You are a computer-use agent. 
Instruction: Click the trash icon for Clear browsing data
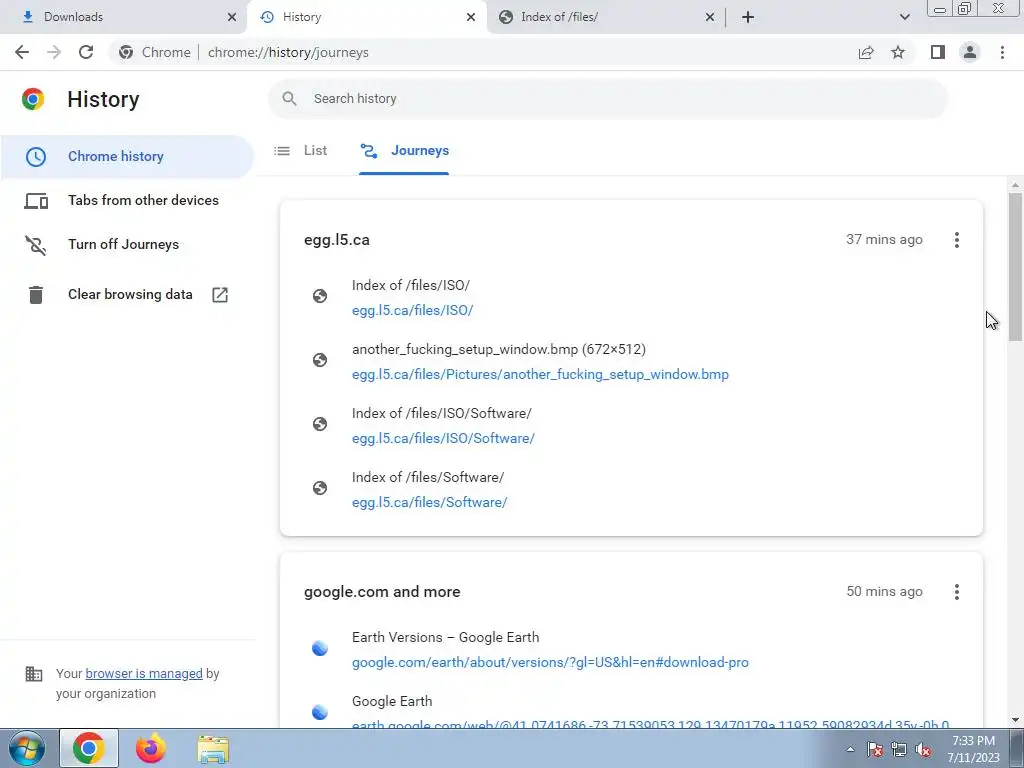click(x=36, y=295)
